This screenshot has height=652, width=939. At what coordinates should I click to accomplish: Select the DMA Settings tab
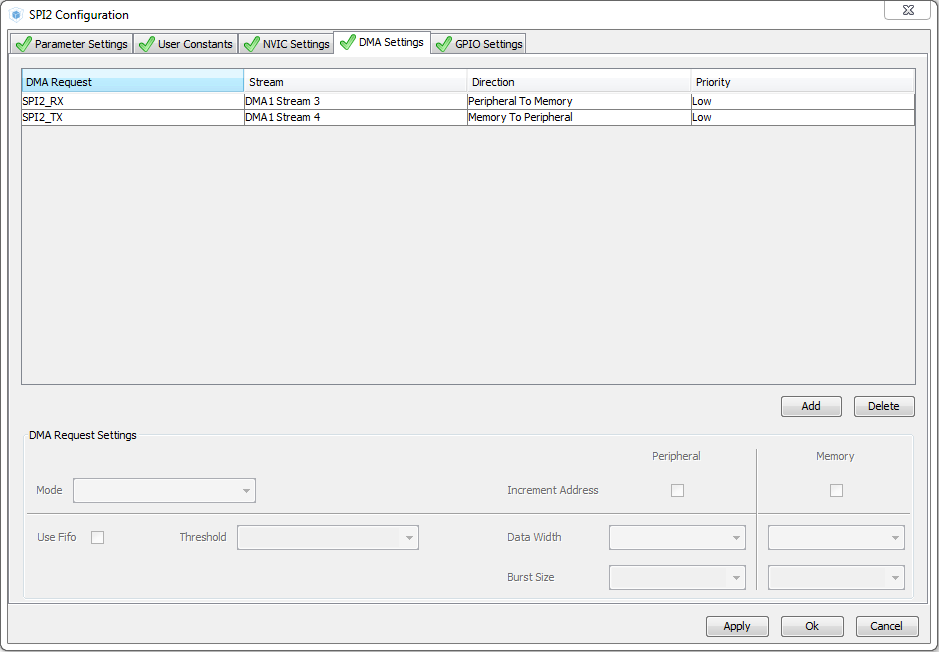382,43
